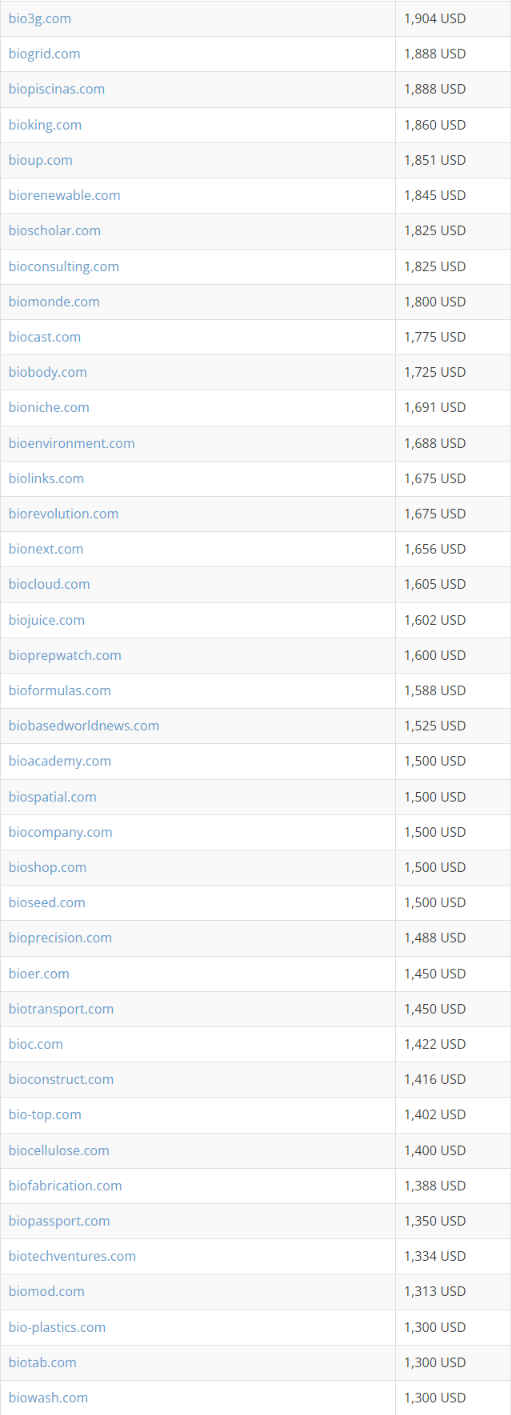
Task: Open biobasedworldnews.com listing
Action: [84, 725]
